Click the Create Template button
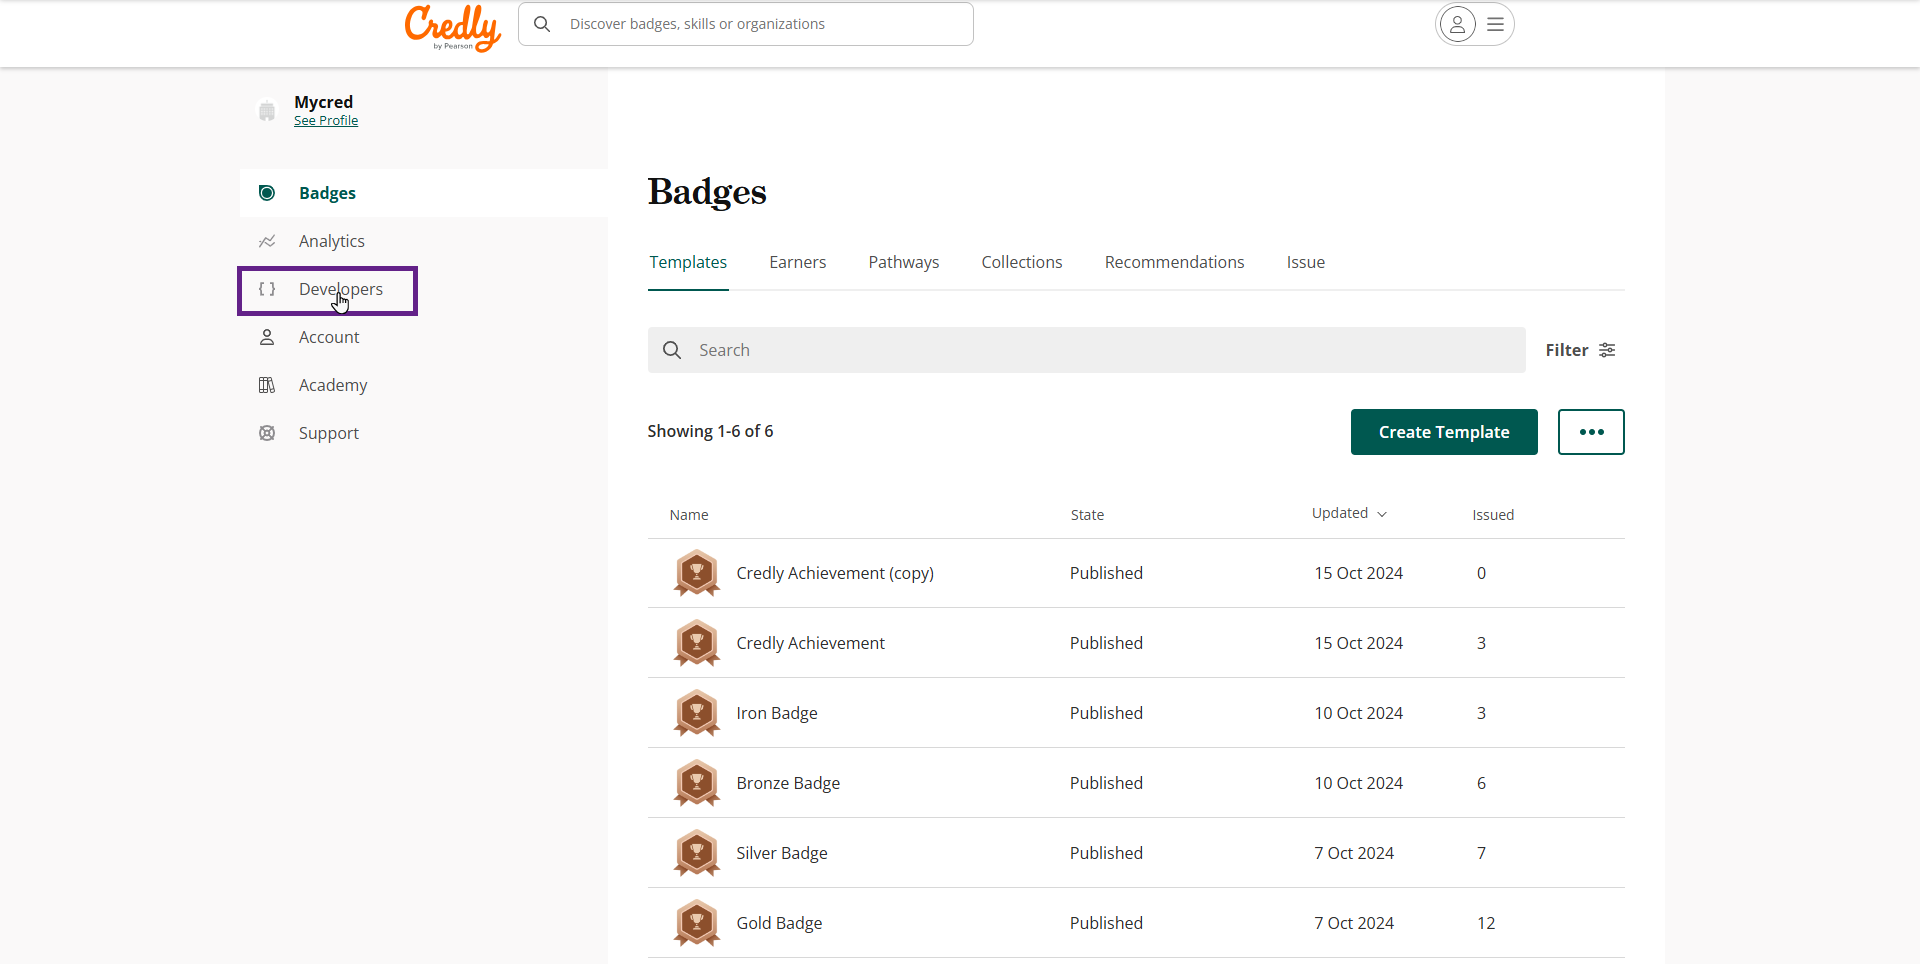 1444,432
